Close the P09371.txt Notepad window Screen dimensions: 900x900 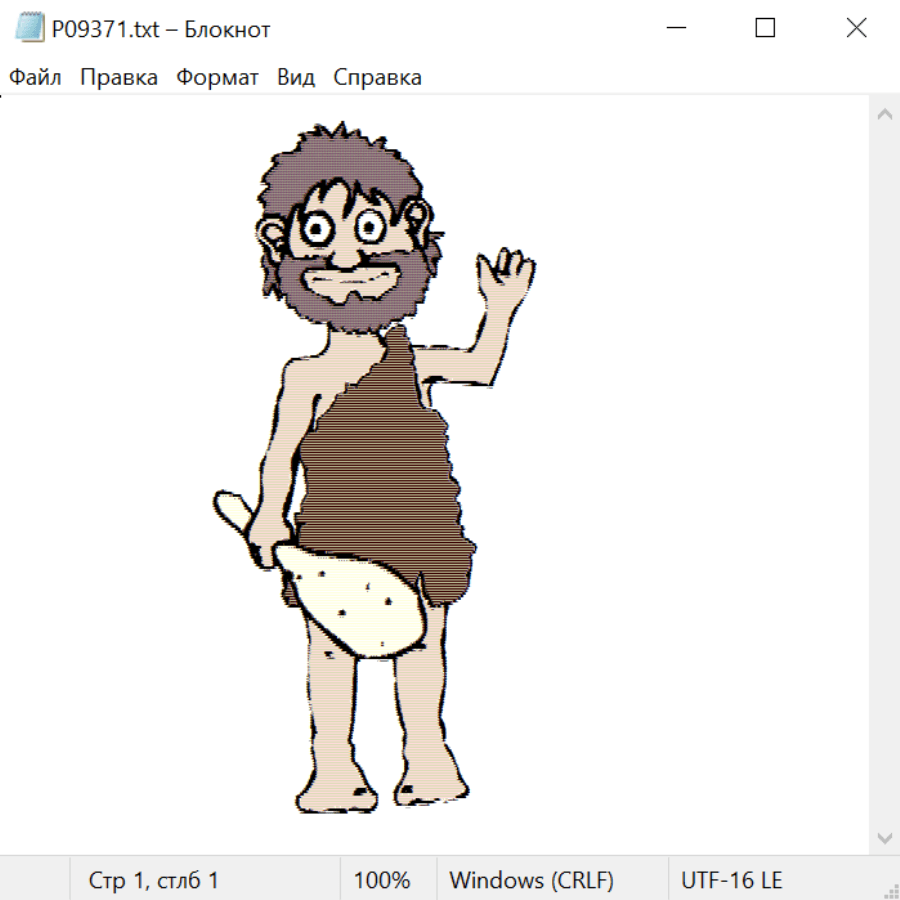click(856, 29)
